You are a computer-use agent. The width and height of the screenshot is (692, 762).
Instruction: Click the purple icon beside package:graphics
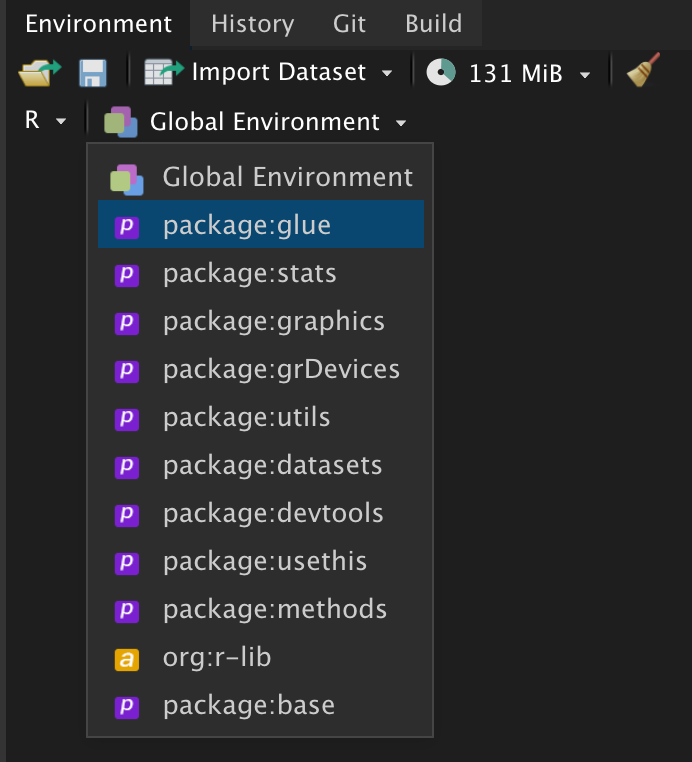pos(127,323)
